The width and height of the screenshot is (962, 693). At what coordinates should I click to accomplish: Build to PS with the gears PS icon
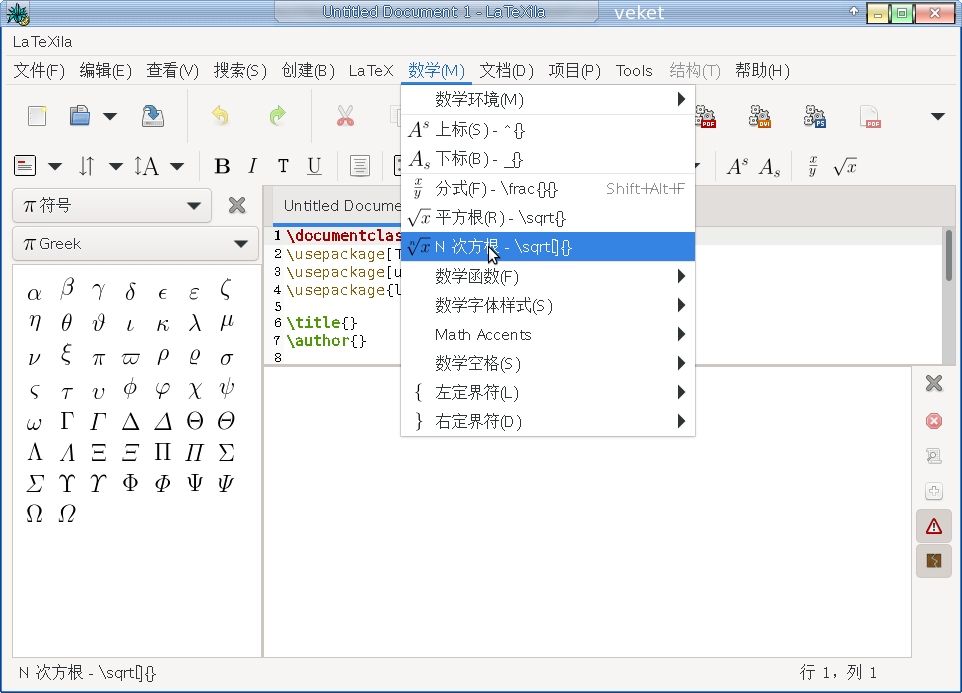(815, 115)
